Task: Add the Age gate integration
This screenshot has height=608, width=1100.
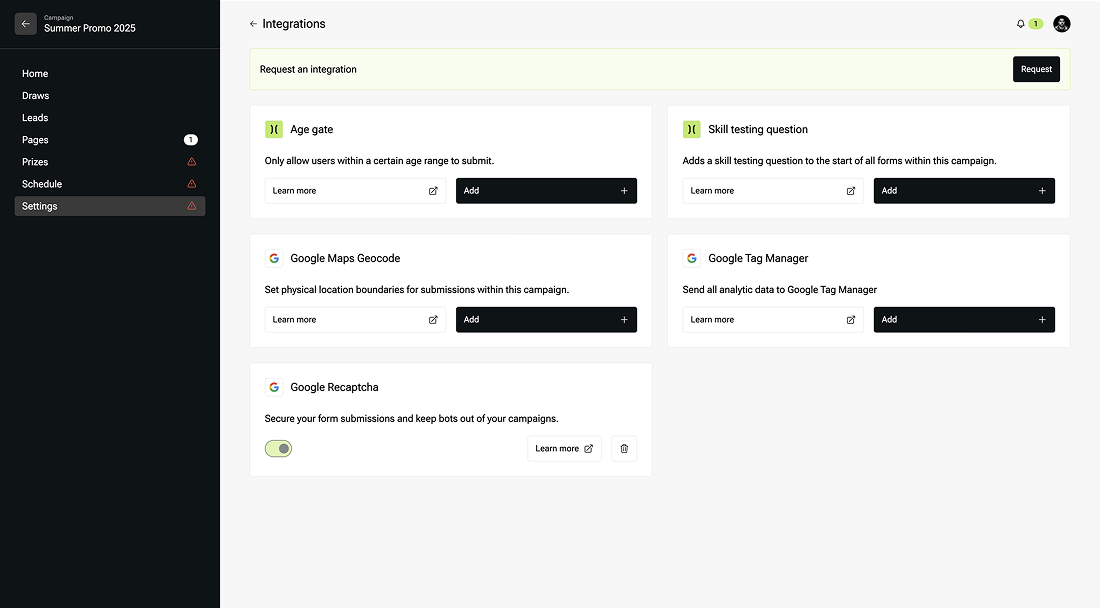Action: 546,191
